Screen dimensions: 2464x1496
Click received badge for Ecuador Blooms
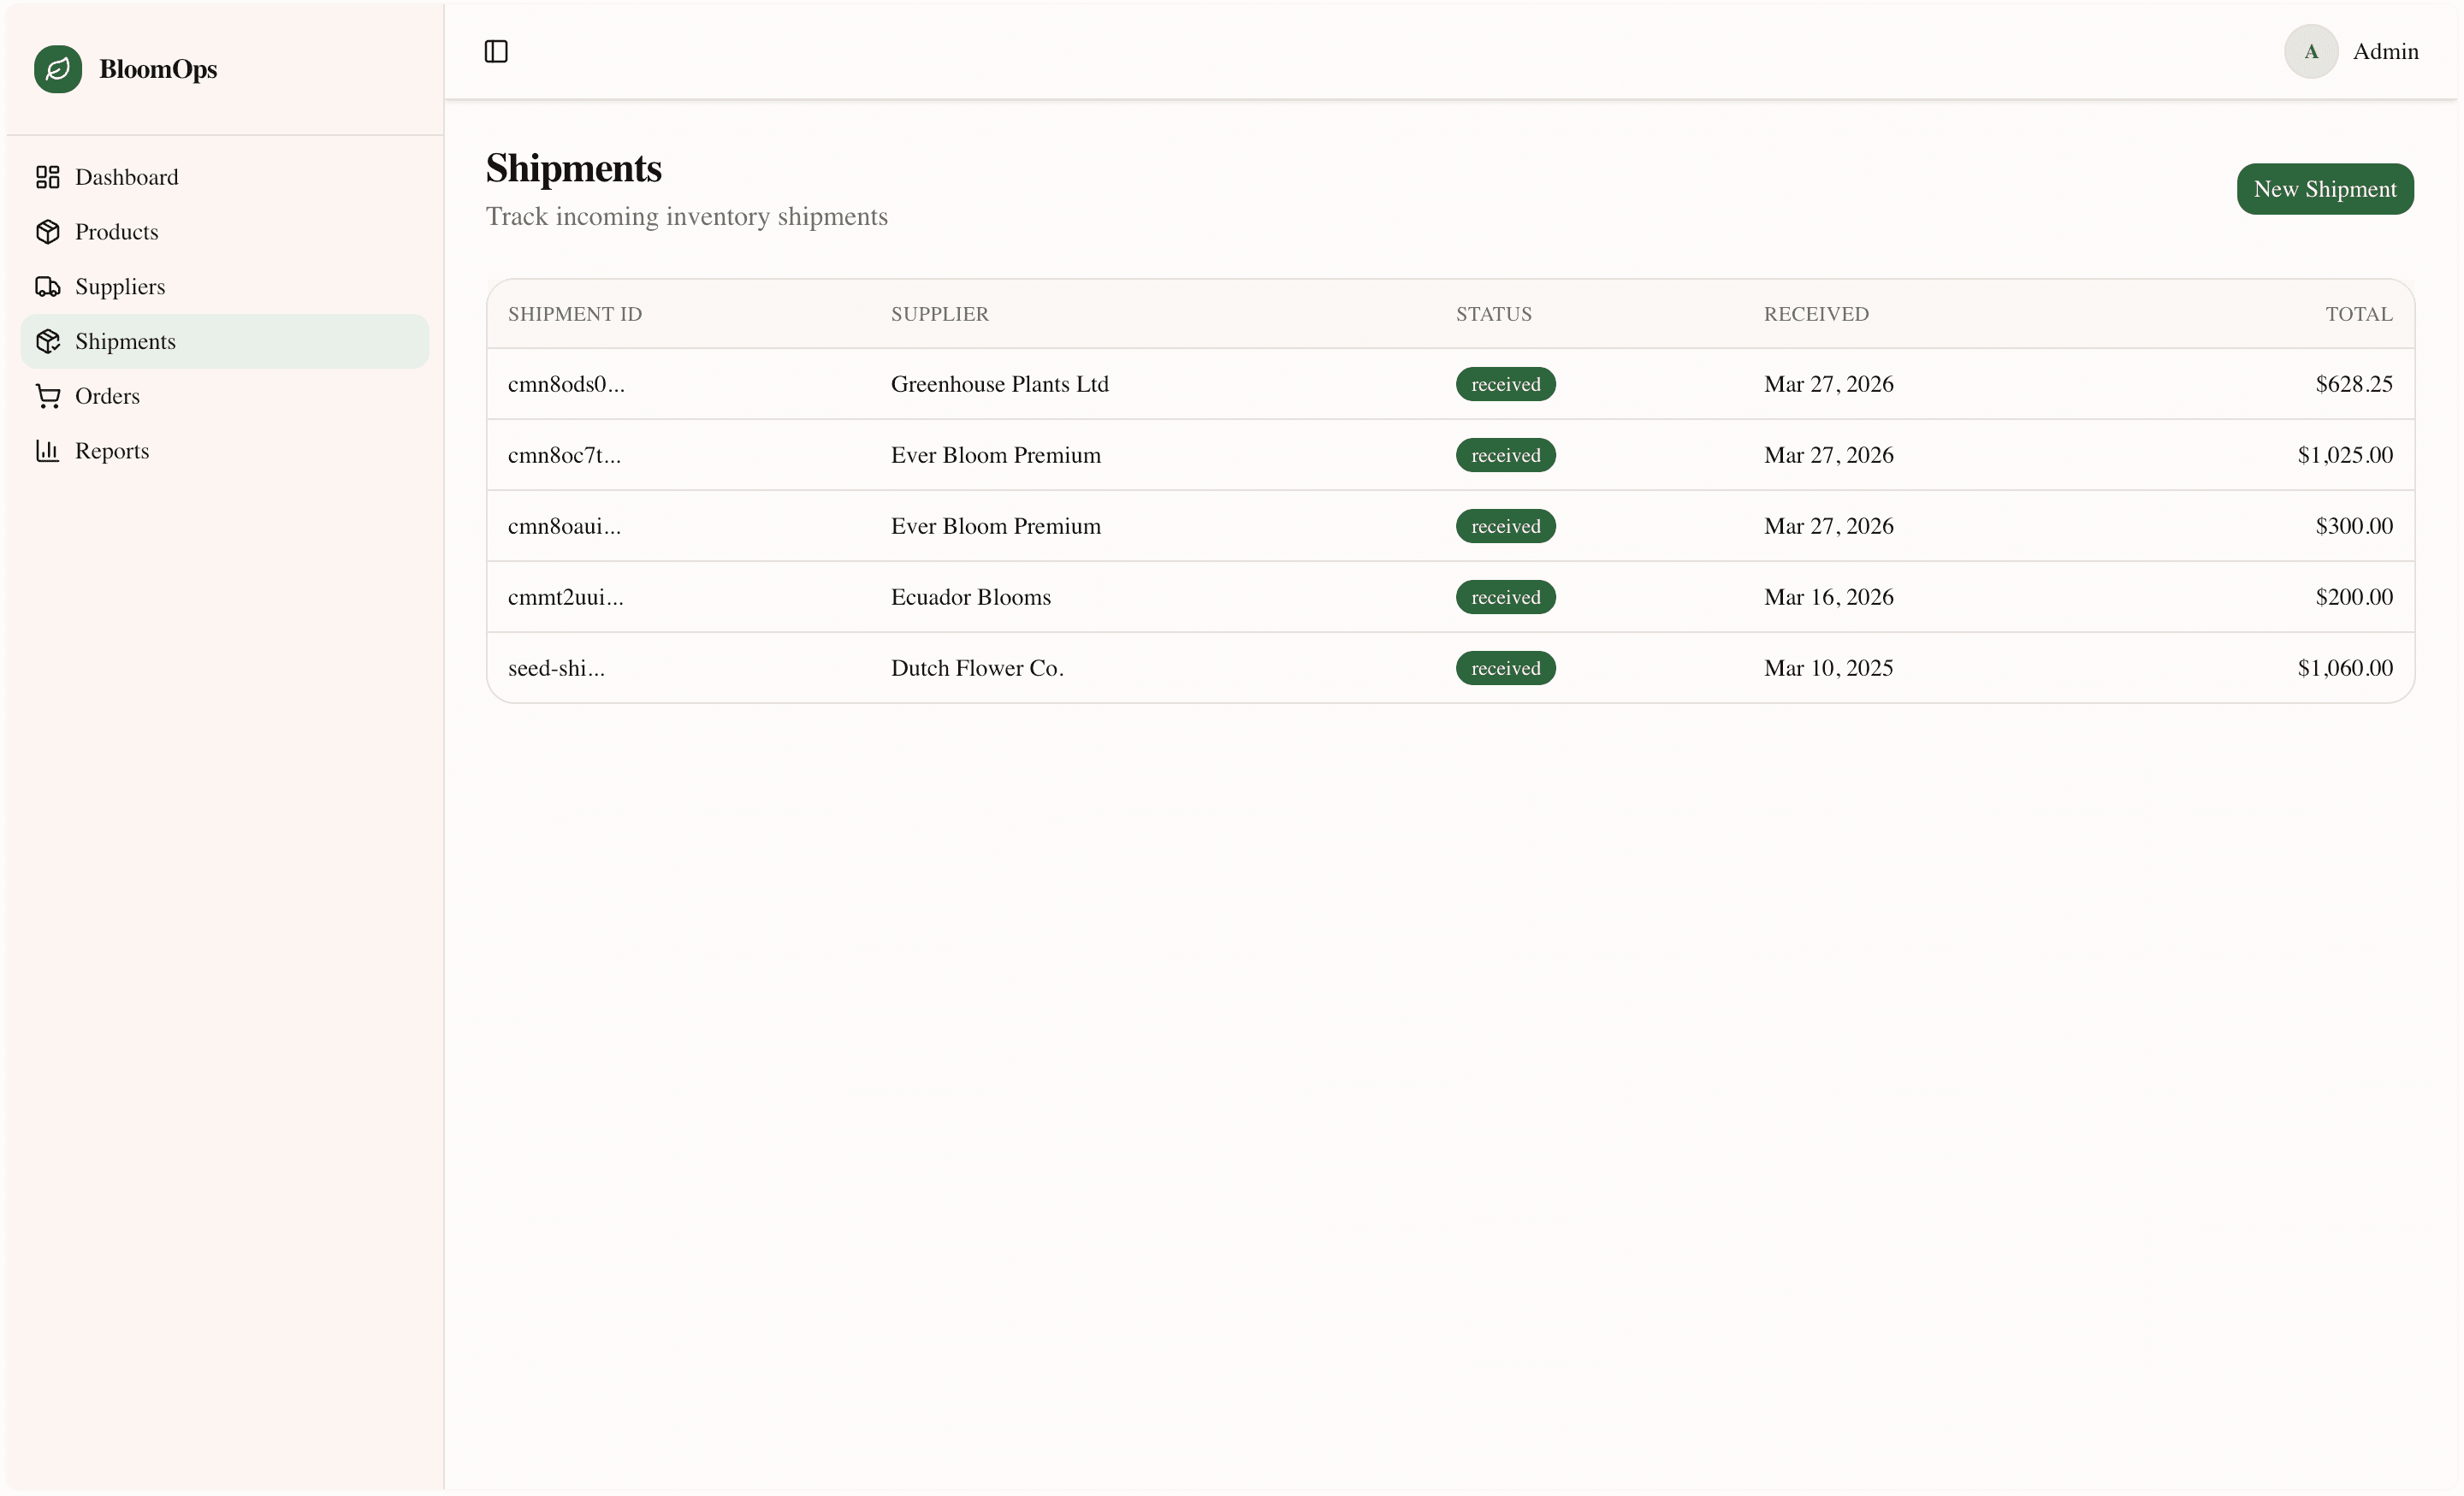click(1505, 597)
